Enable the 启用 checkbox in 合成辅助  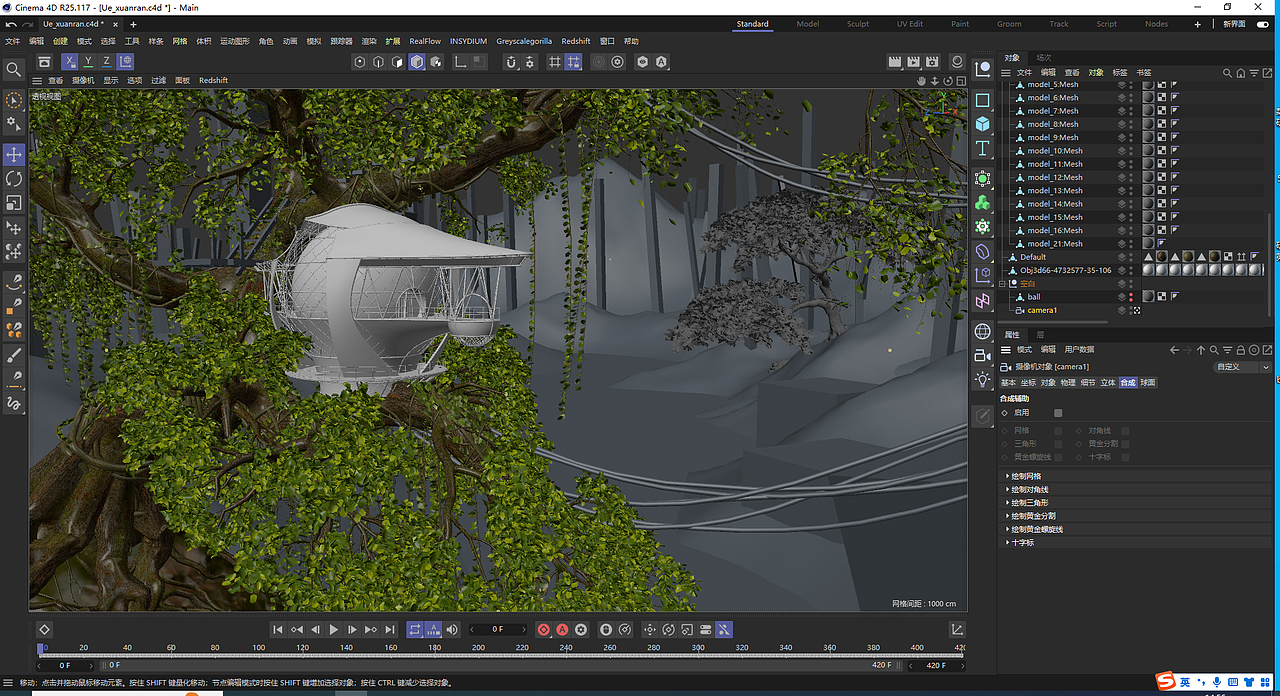tap(1058, 413)
